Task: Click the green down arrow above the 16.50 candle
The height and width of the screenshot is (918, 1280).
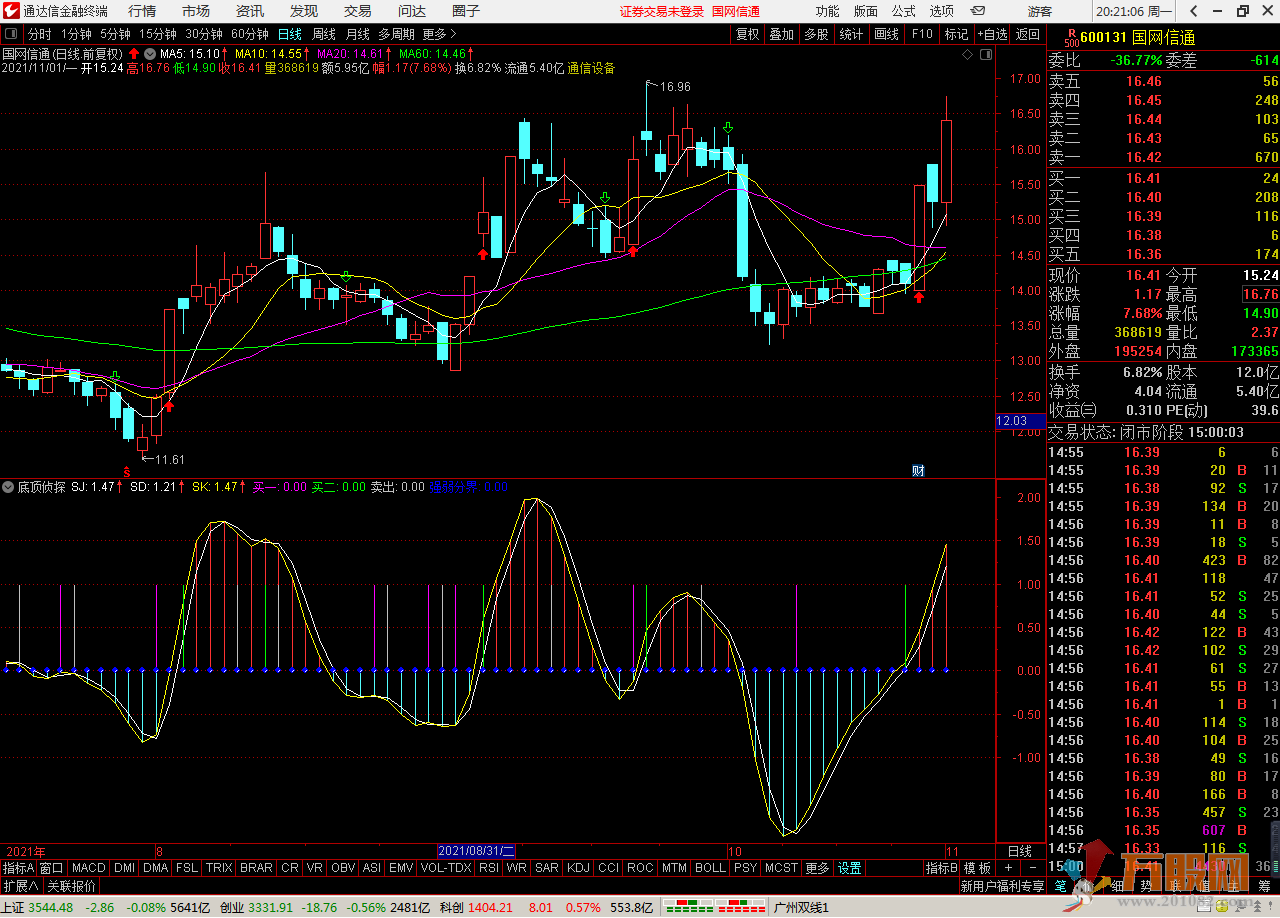Action: click(728, 128)
